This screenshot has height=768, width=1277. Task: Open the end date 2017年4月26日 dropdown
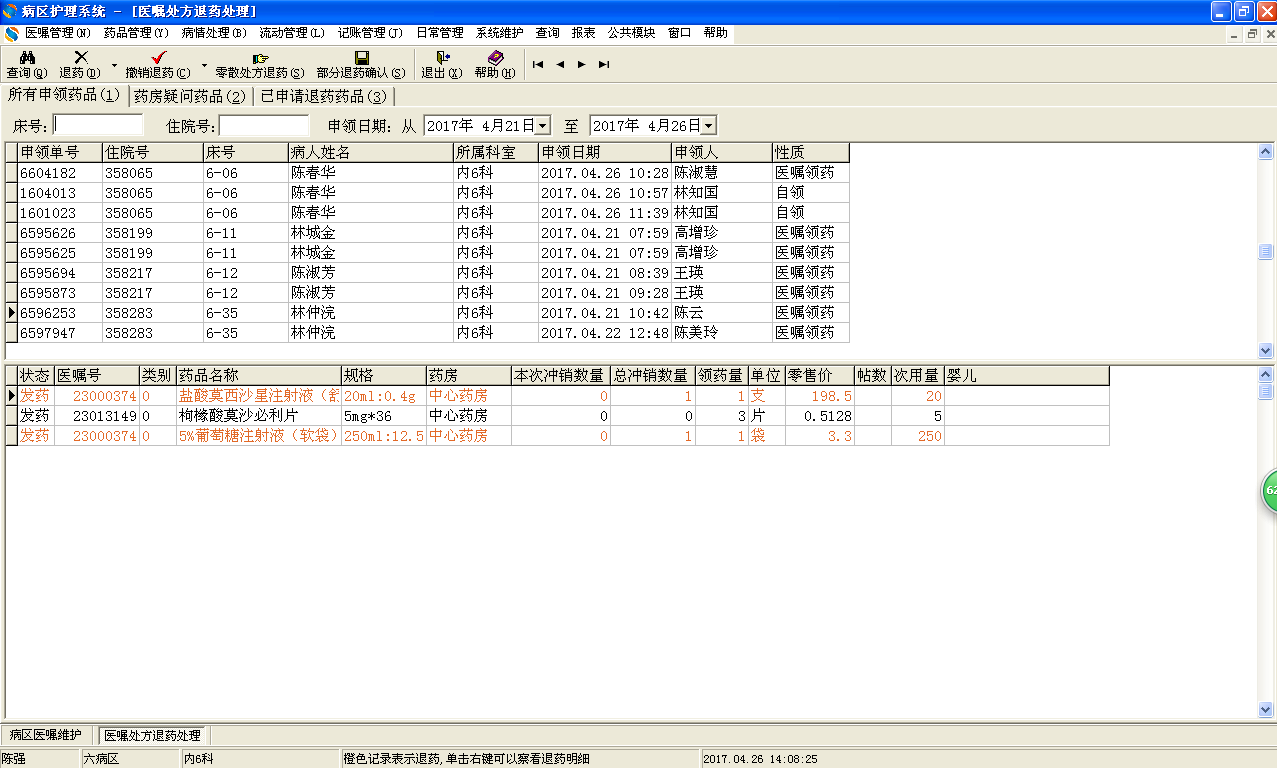click(x=708, y=126)
